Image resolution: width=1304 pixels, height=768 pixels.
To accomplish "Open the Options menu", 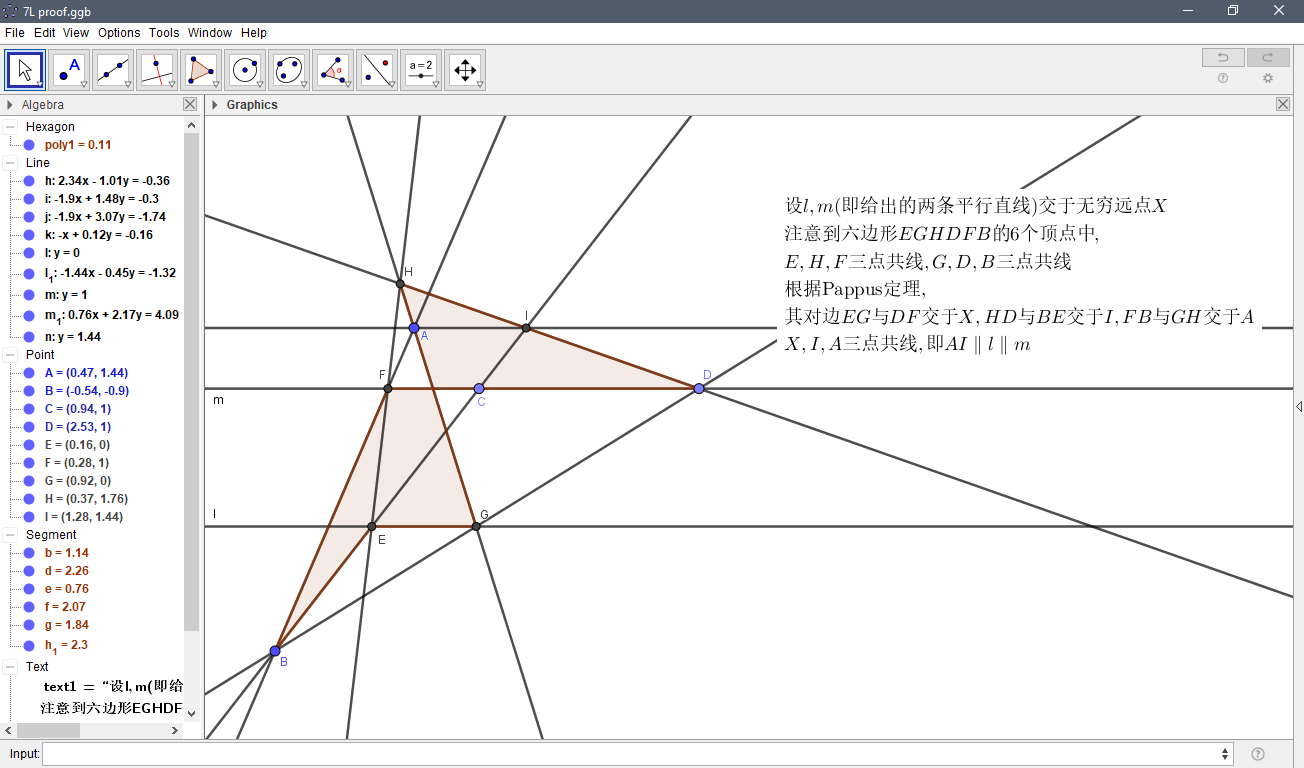I will pyautogui.click(x=118, y=32).
